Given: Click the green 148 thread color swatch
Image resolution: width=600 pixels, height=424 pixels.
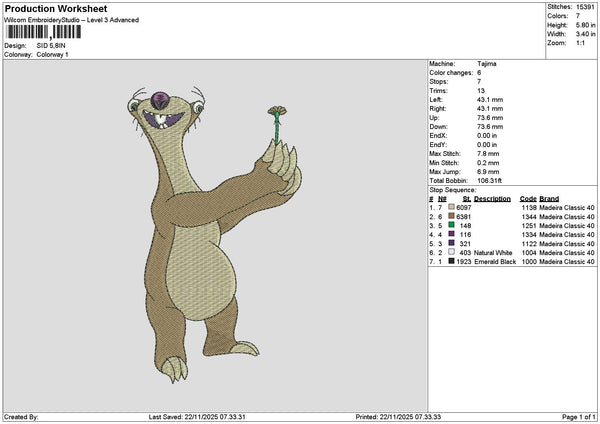Looking at the screenshot, I should pos(451,225).
